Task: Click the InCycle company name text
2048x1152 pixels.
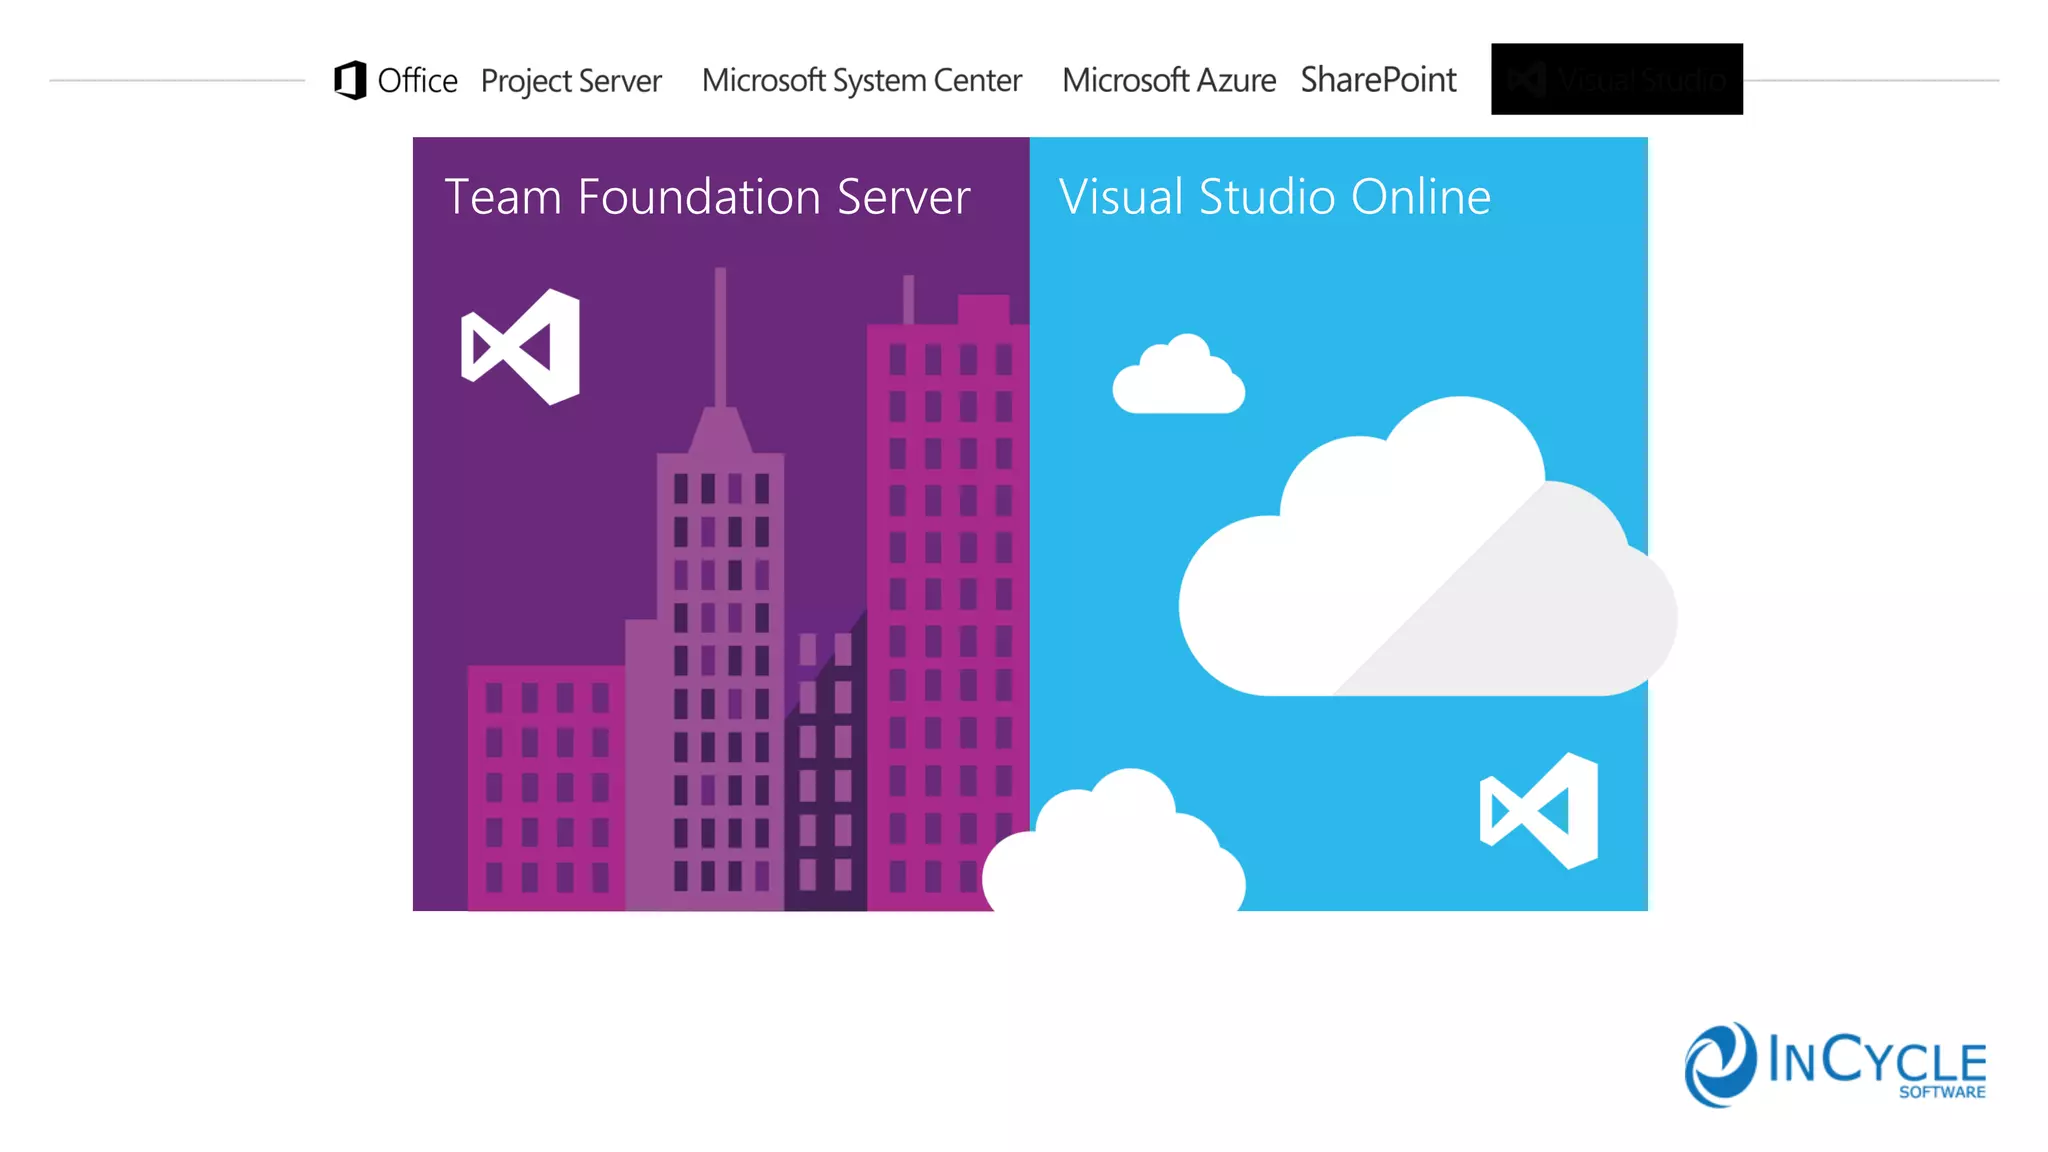Action: tap(1876, 1059)
